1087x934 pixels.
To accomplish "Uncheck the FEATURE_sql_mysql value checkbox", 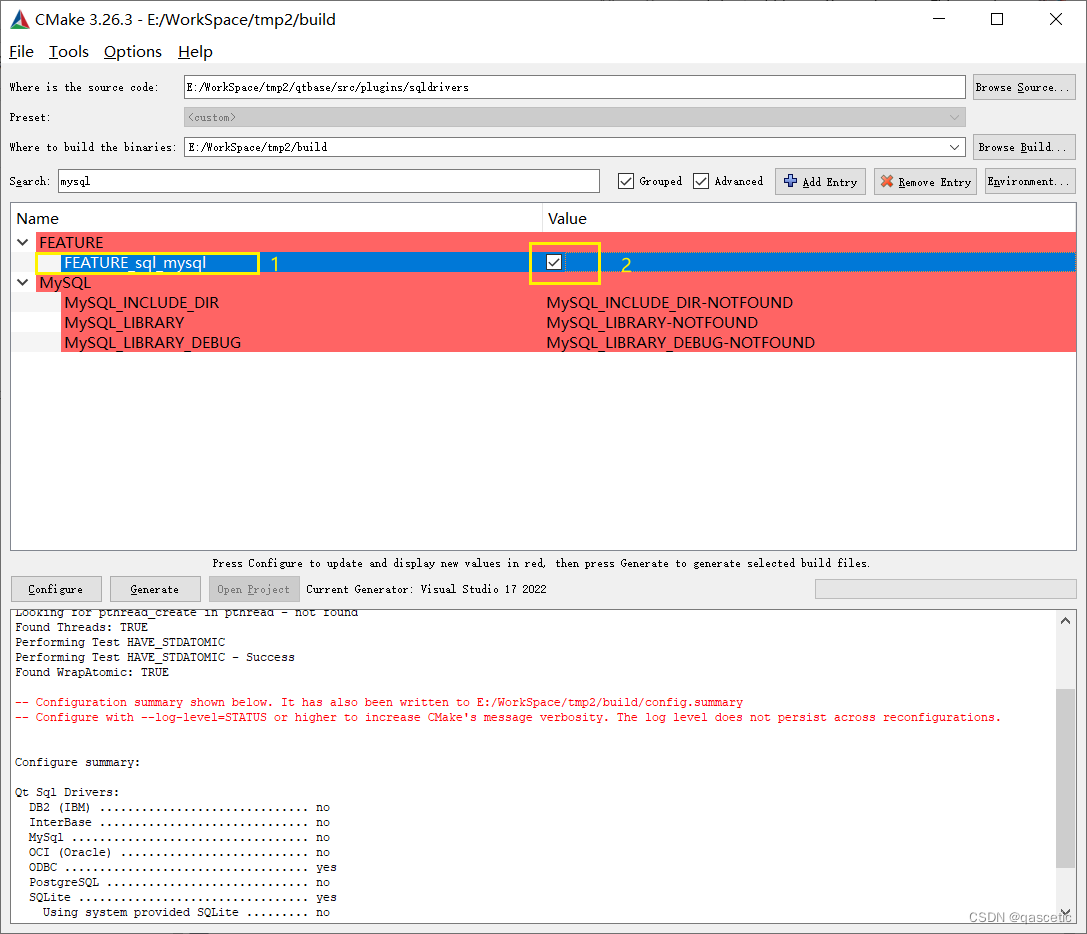I will (553, 262).
